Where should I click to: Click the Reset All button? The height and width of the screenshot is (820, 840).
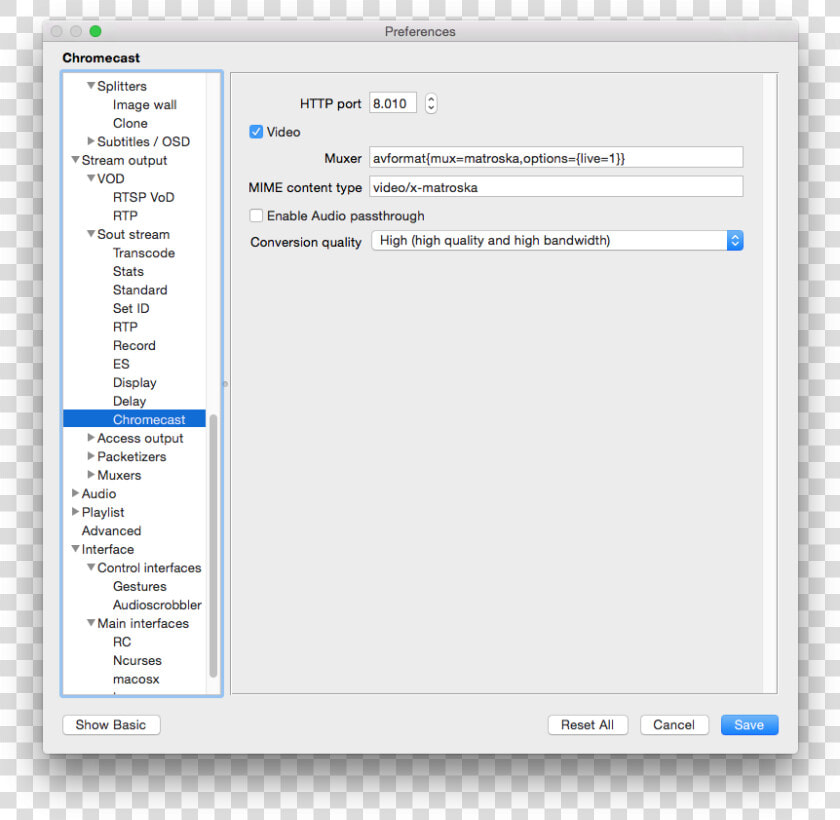pos(587,725)
